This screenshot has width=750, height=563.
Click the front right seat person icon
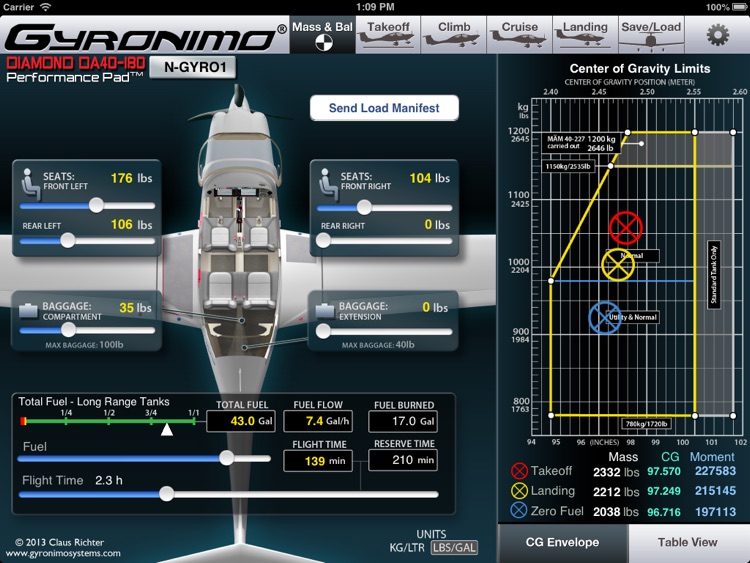328,184
